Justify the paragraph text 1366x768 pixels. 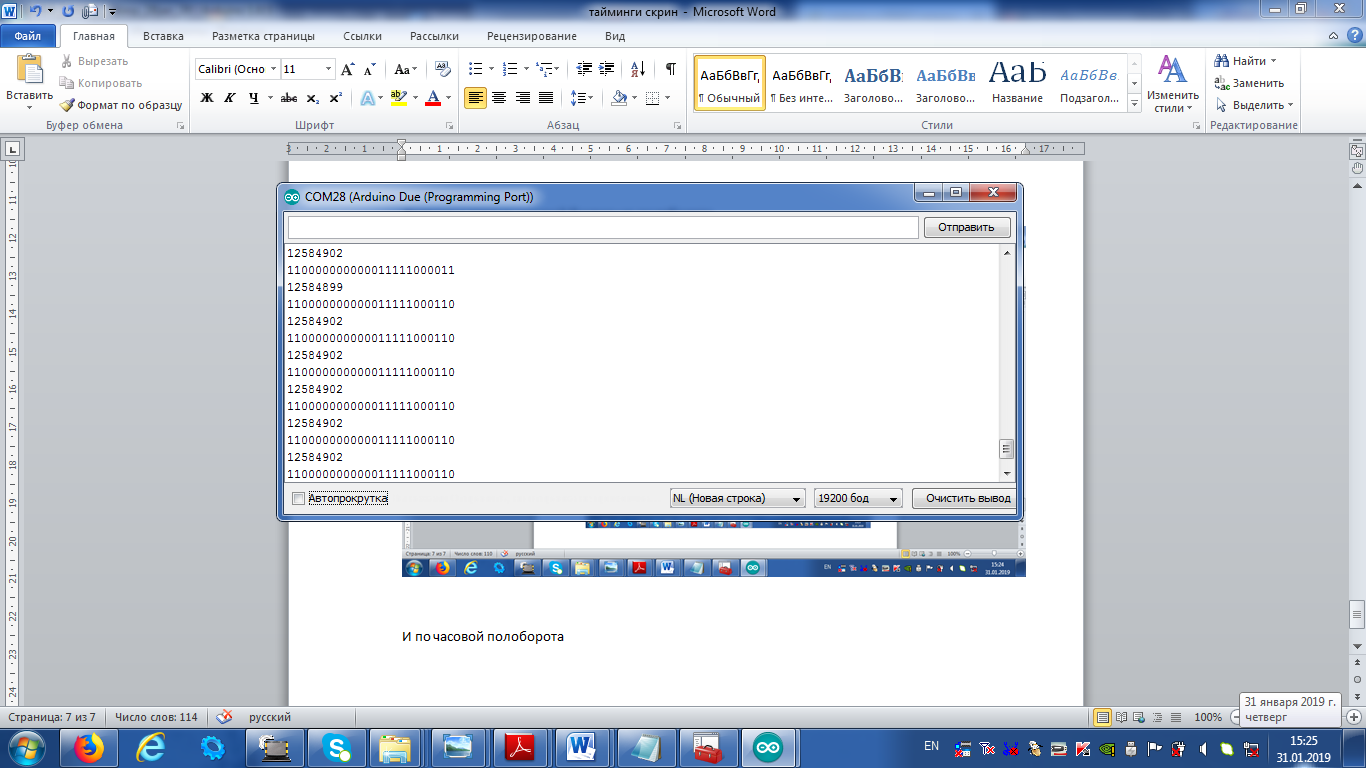(x=546, y=98)
